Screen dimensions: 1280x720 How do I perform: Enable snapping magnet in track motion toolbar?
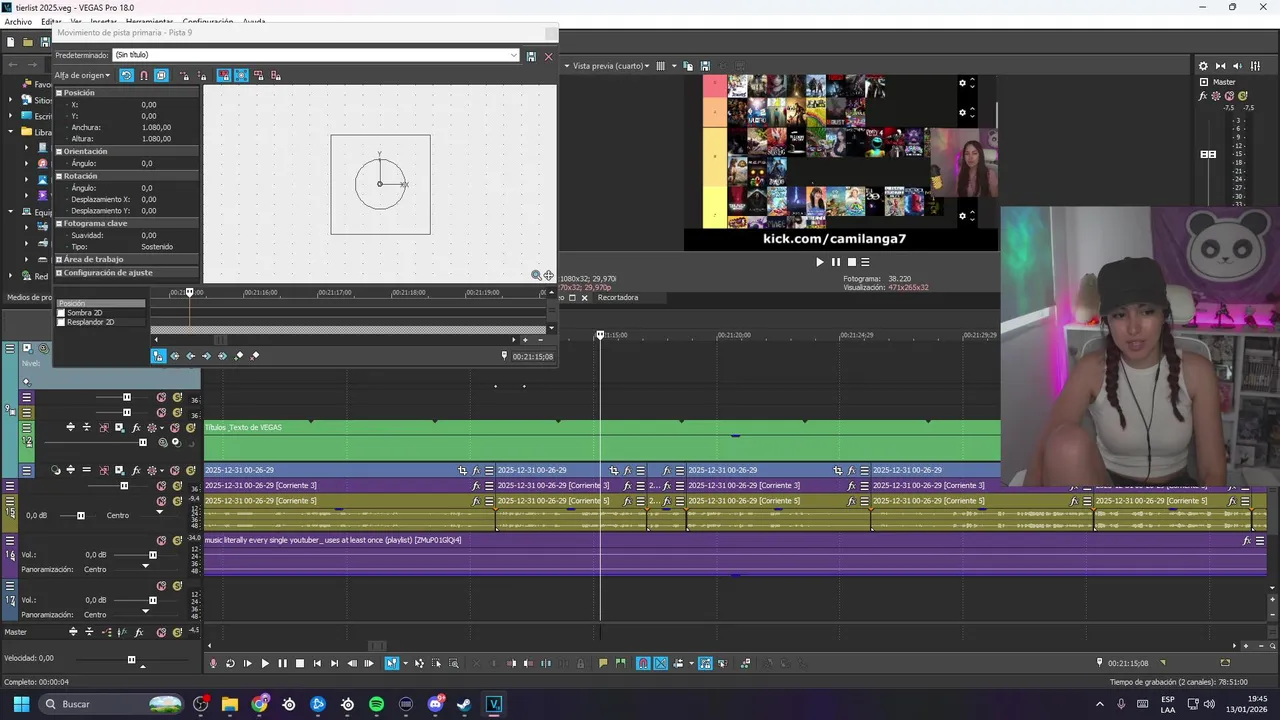(x=144, y=75)
